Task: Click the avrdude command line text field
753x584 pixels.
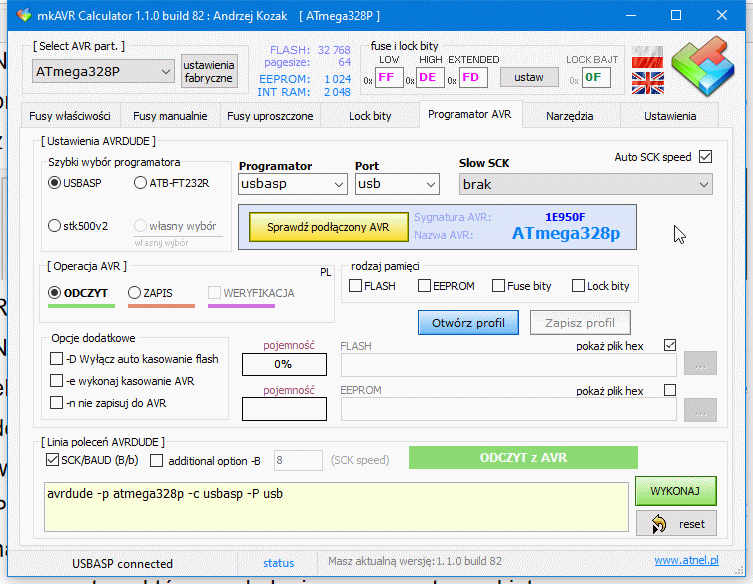Action: click(x=337, y=506)
